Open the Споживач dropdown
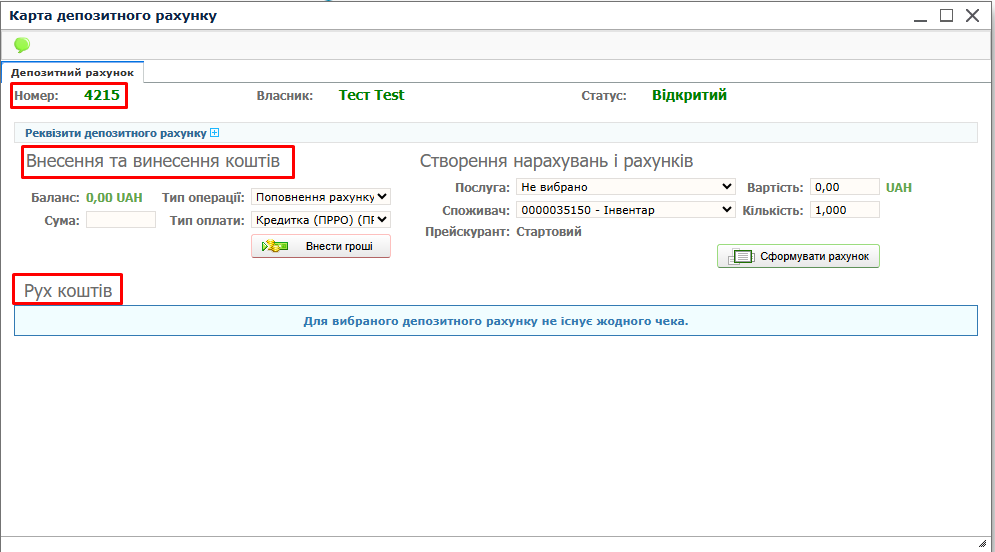This screenshot has height=552, width=995. 625,210
